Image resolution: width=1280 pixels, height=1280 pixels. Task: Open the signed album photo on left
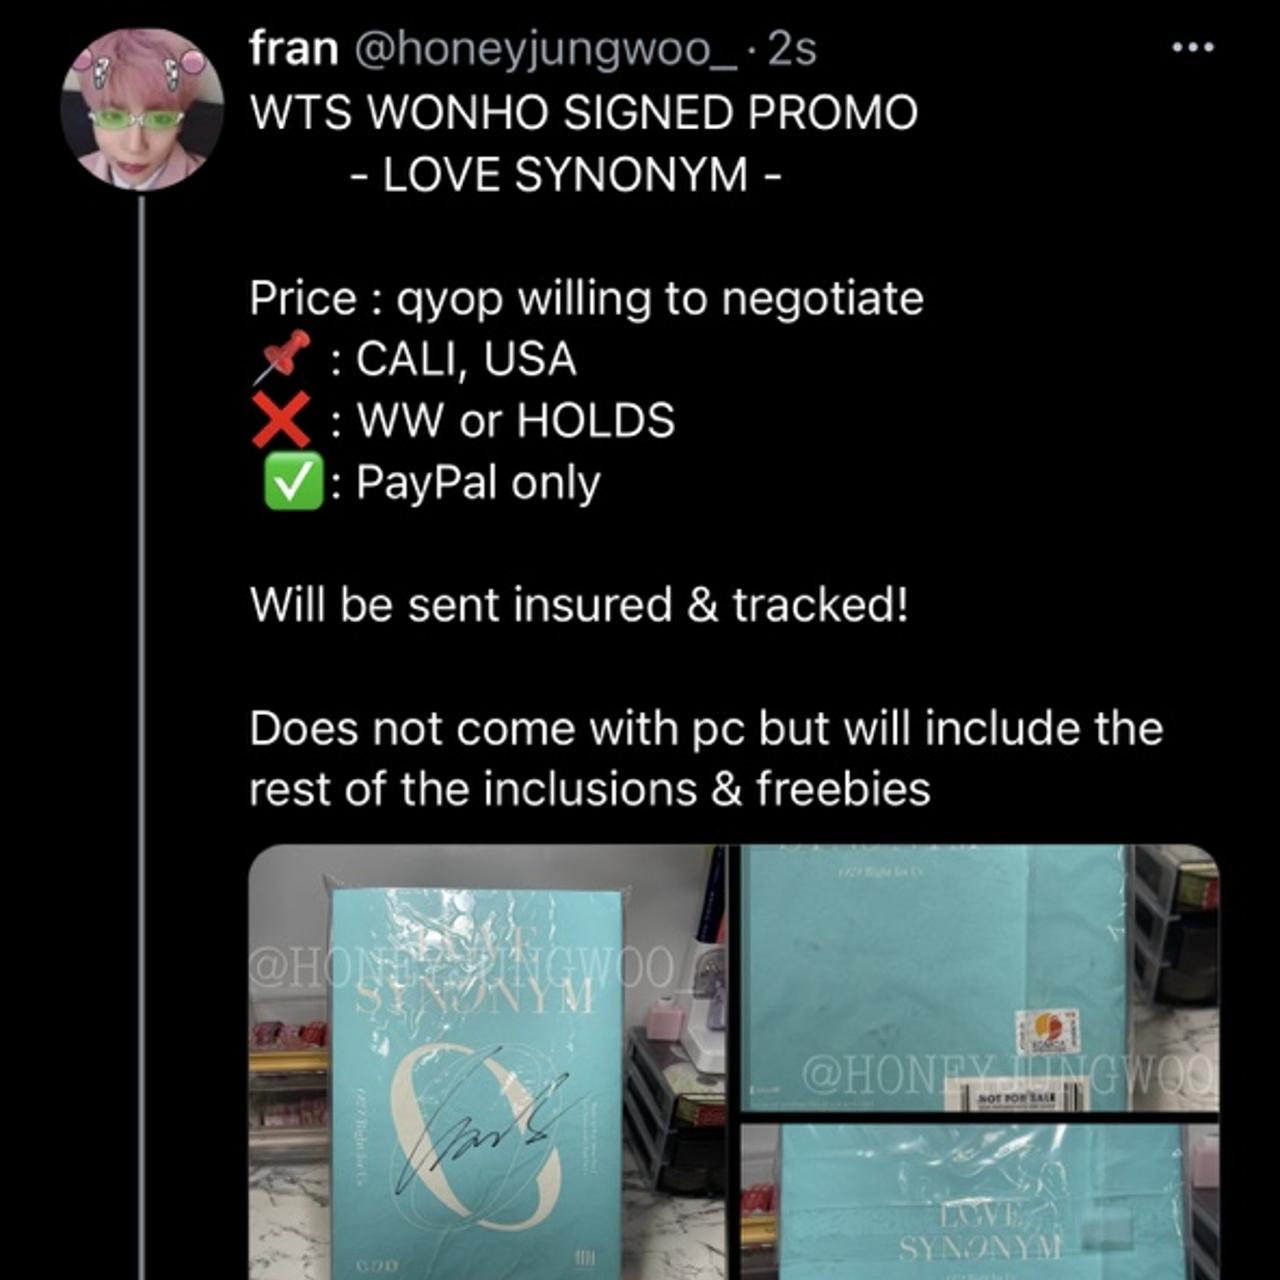(x=491, y=1062)
